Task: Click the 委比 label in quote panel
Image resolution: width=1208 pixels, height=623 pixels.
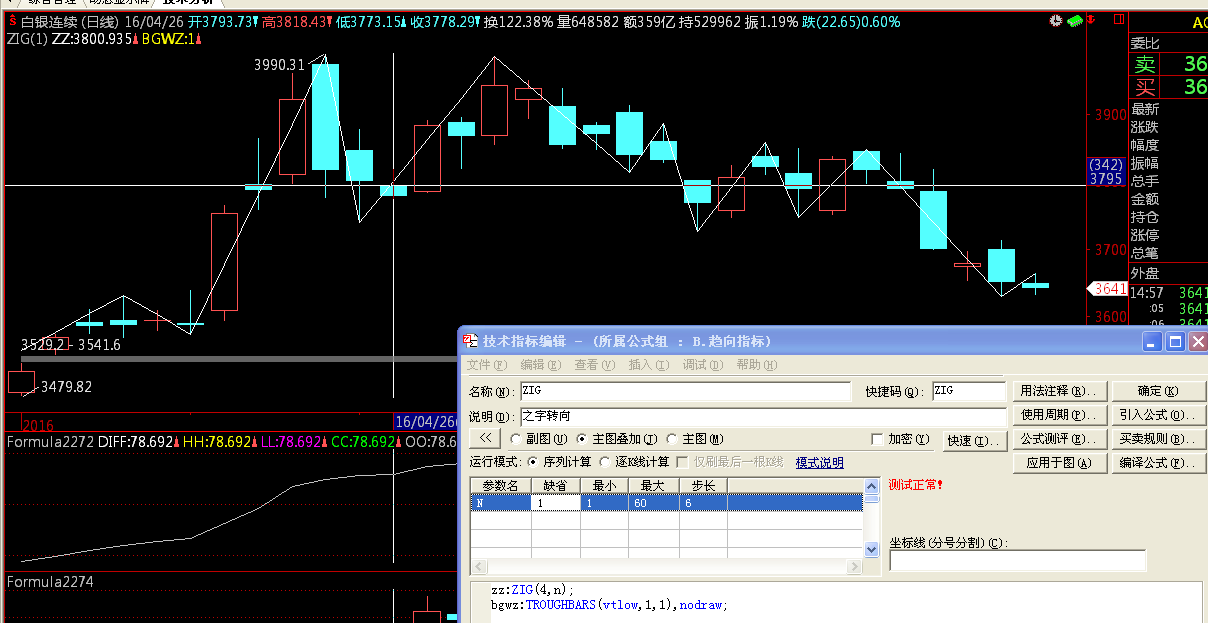Action: [1145, 43]
